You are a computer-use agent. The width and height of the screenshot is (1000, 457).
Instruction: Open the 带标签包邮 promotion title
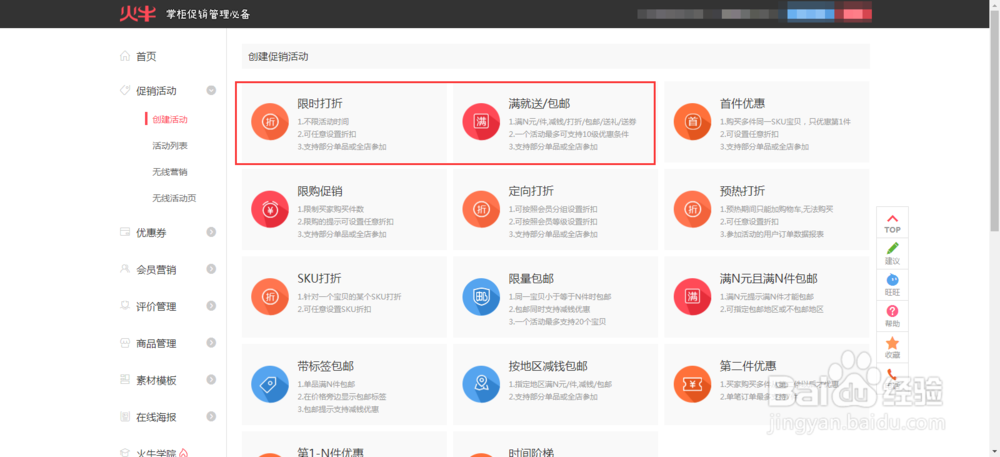click(x=326, y=366)
